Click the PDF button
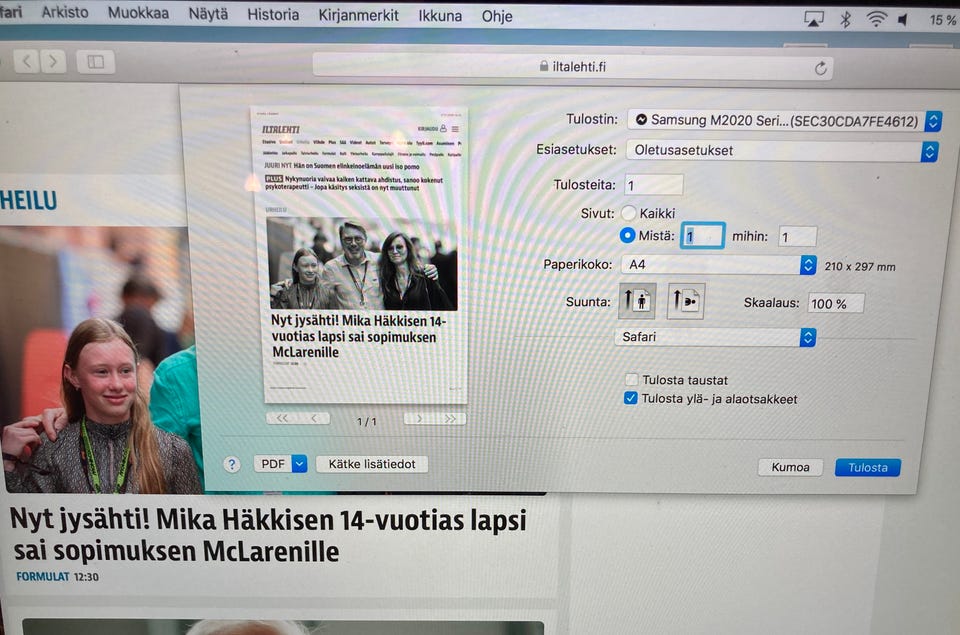This screenshot has height=635, width=960. pos(273,464)
